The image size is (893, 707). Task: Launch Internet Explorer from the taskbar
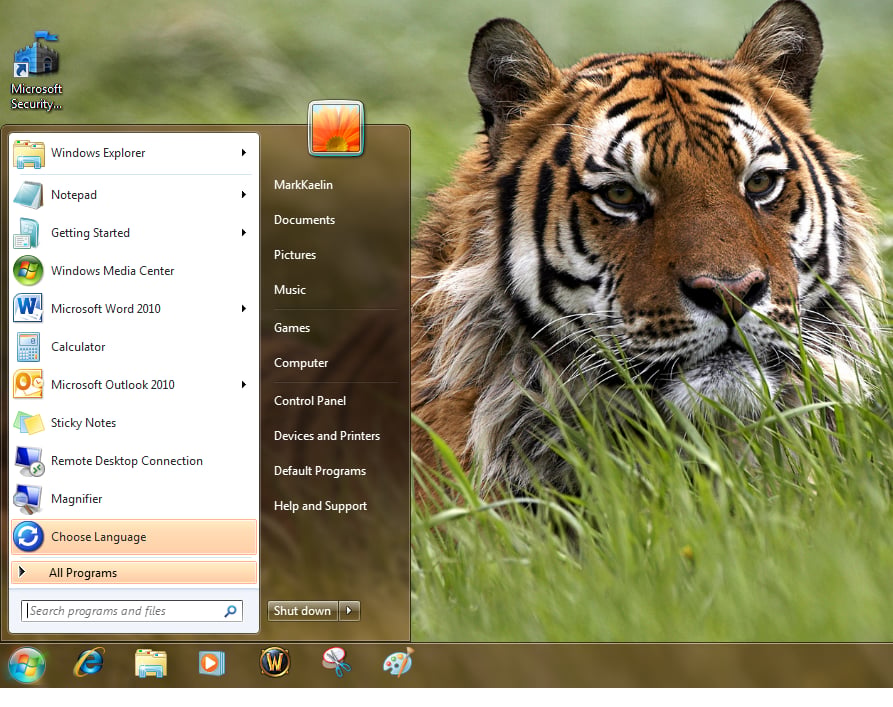(x=89, y=663)
